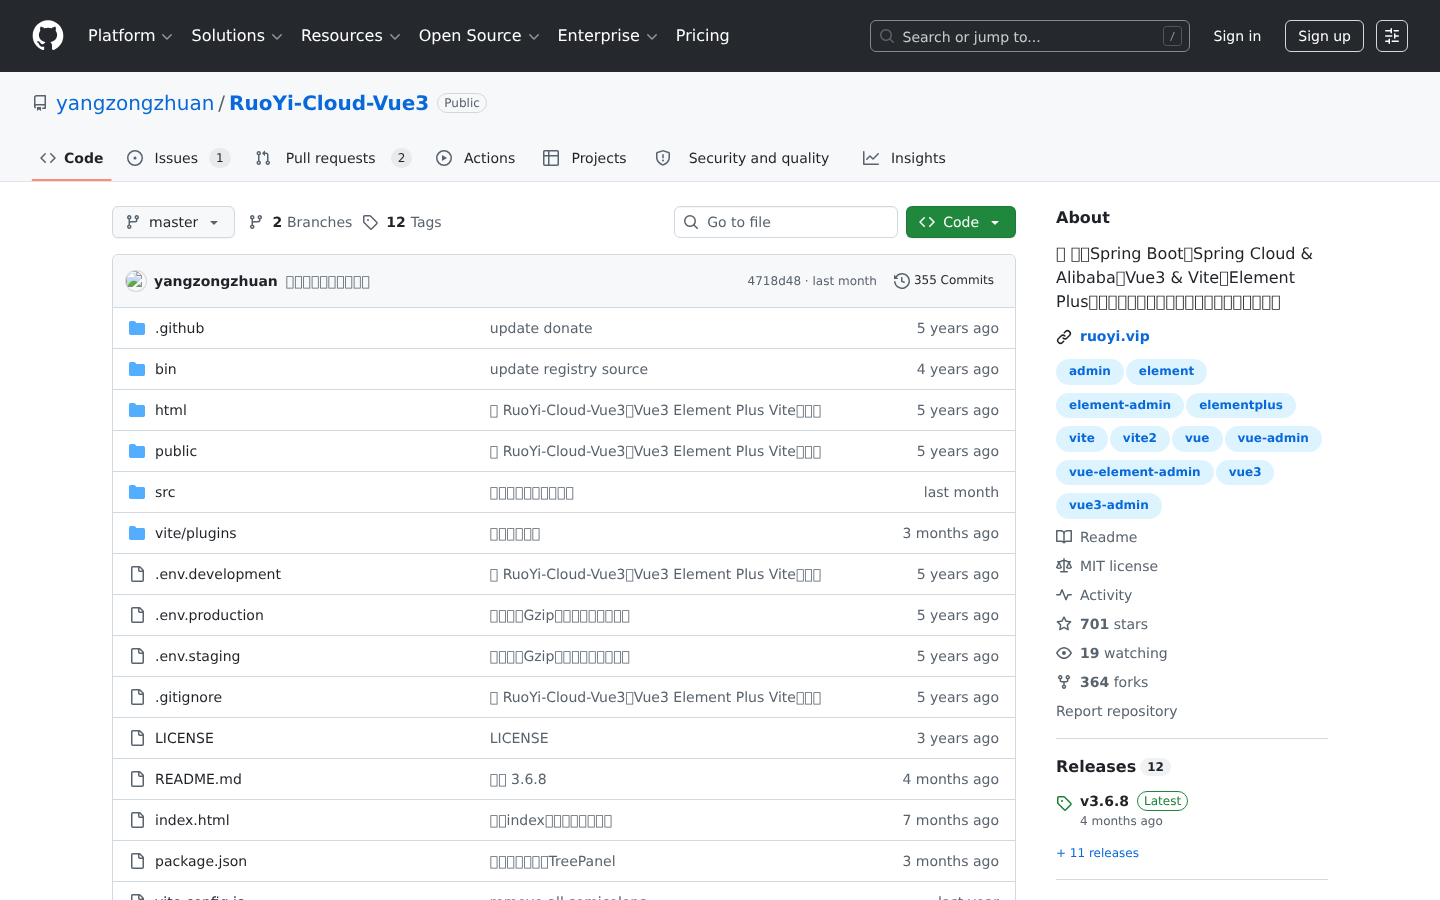The height and width of the screenshot is (900, 1440).
Task: Switch to the Issues tab
Action: (179, 158)
